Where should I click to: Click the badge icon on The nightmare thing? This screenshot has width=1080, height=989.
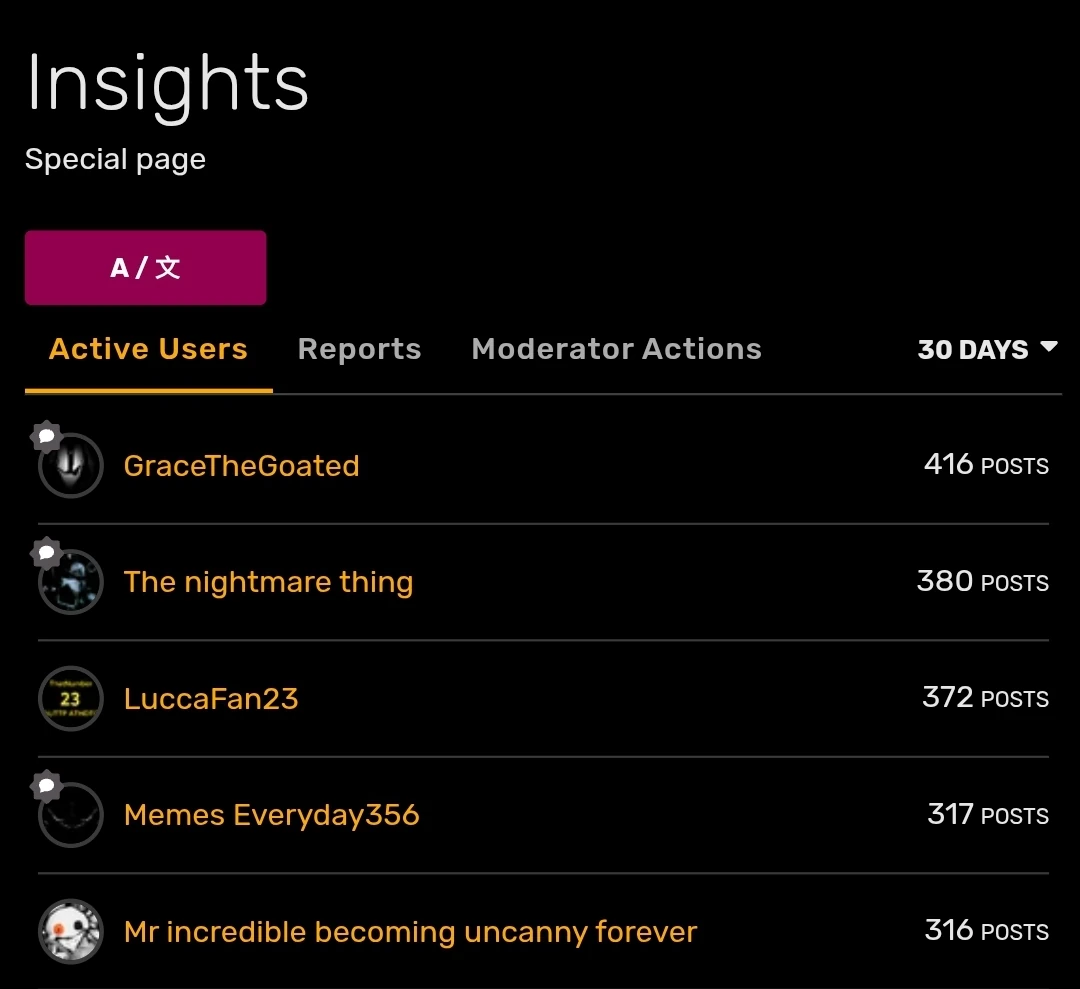(46, 552)
